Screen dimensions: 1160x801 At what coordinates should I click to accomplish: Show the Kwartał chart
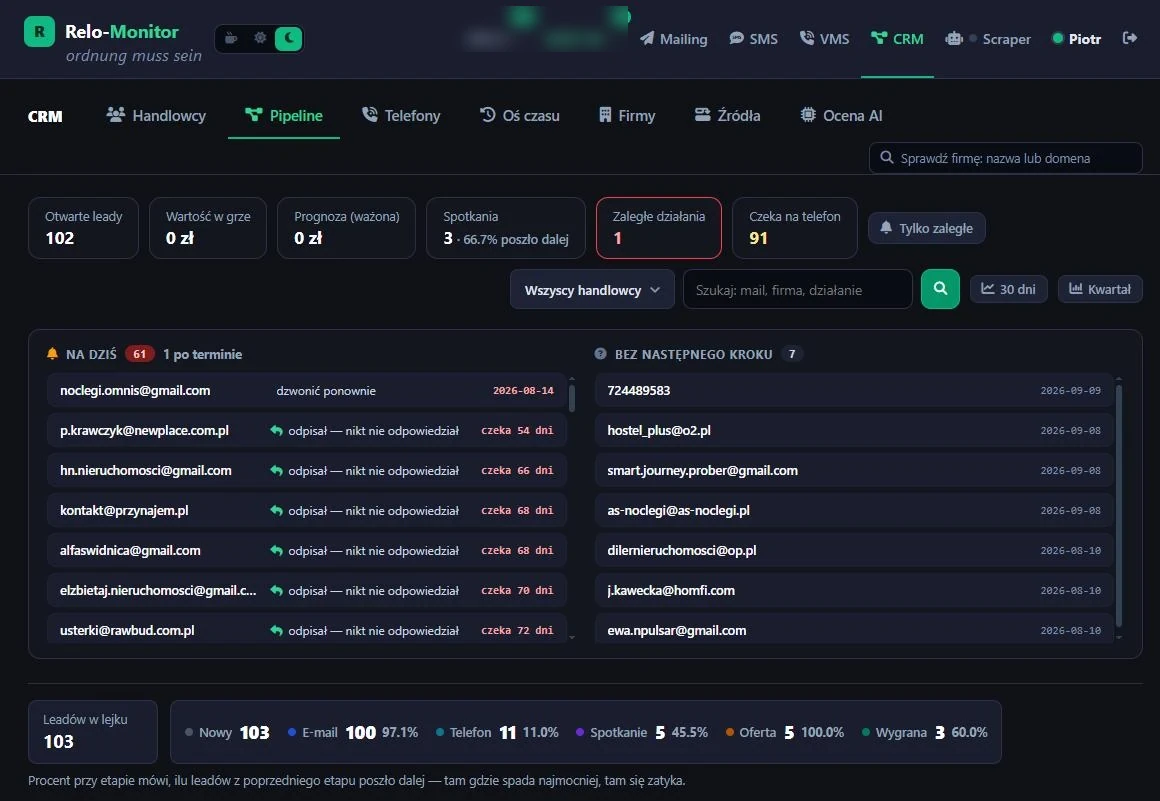click(x=1100, y=289)
